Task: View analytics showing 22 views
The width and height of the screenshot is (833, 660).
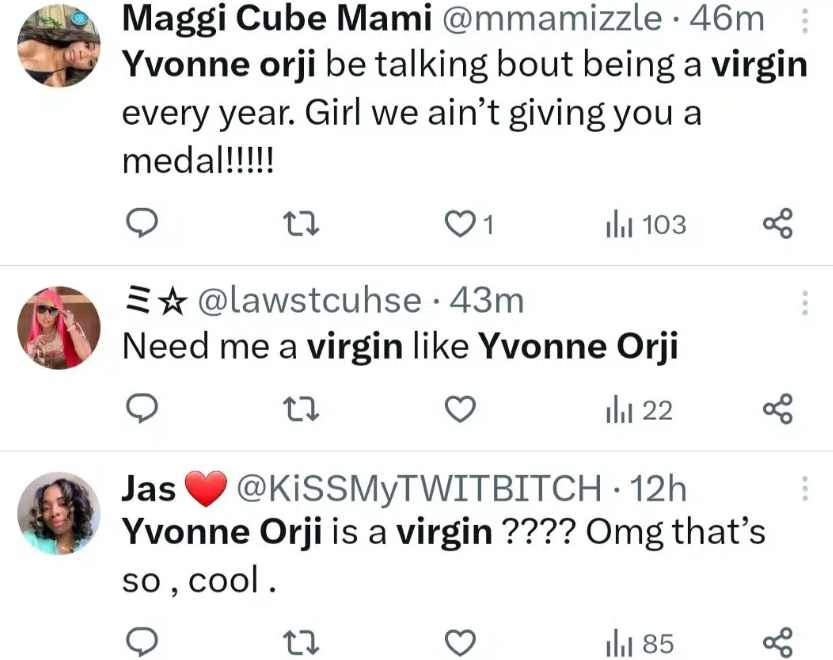Action: [639, 409]
